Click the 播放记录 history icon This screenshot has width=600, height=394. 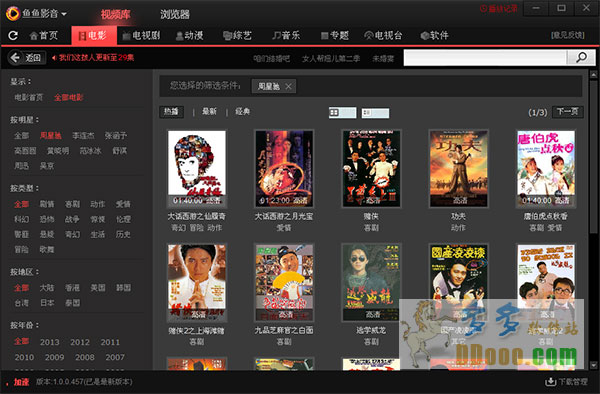click(484, 8)
